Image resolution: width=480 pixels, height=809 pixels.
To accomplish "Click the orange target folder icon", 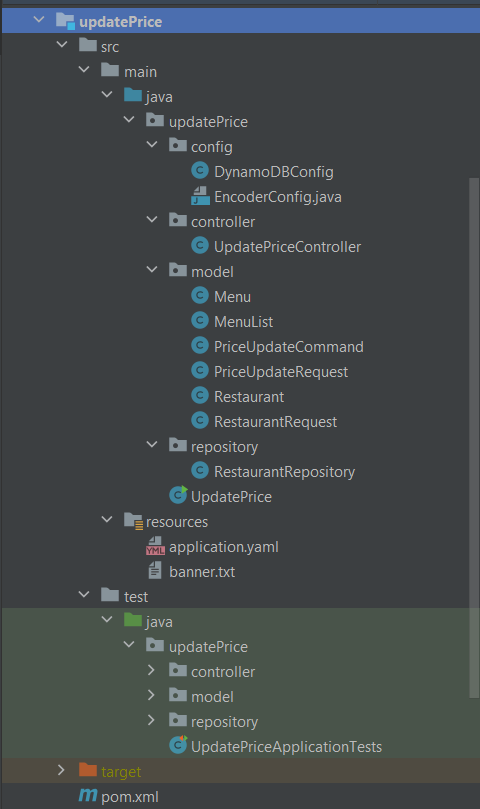I will pos(88,770).
